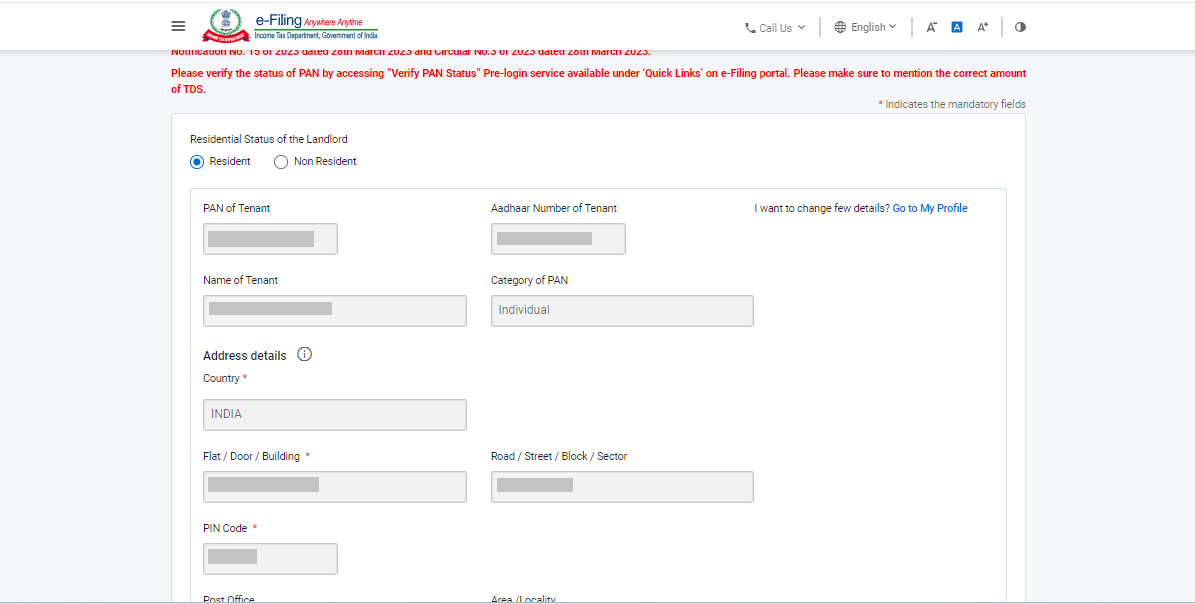Select the default font size A icon
This screenshot has width=1195, height=604.
click(x=956, y=27)
